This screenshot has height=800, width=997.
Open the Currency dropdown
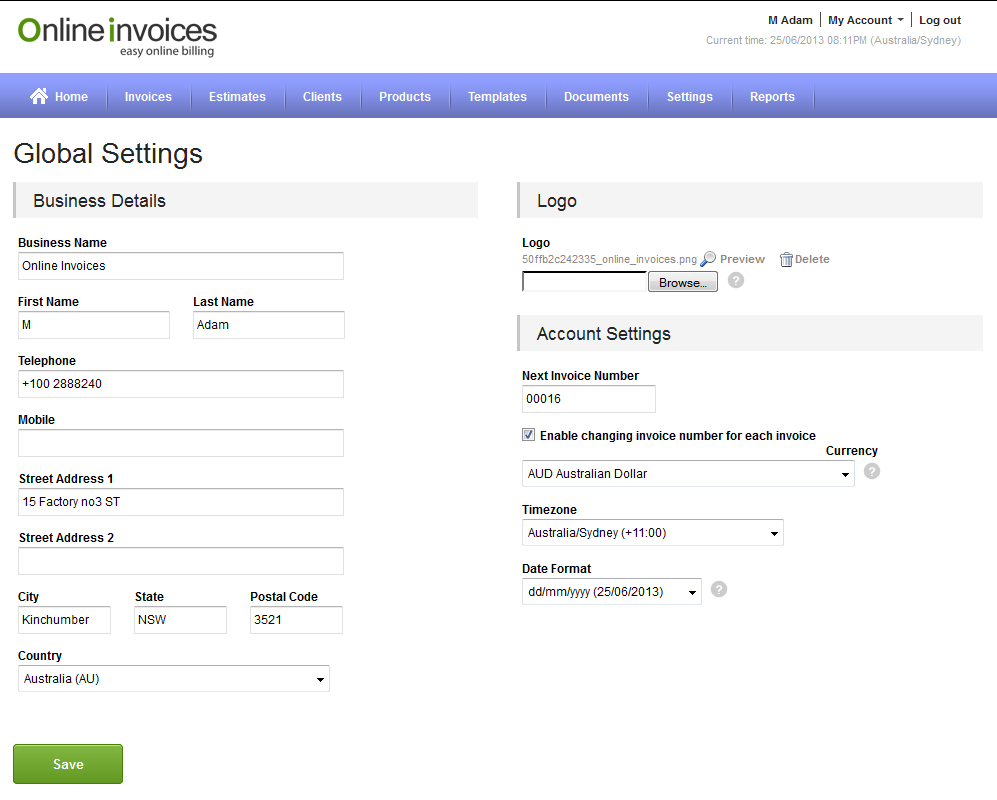point(688,474)
